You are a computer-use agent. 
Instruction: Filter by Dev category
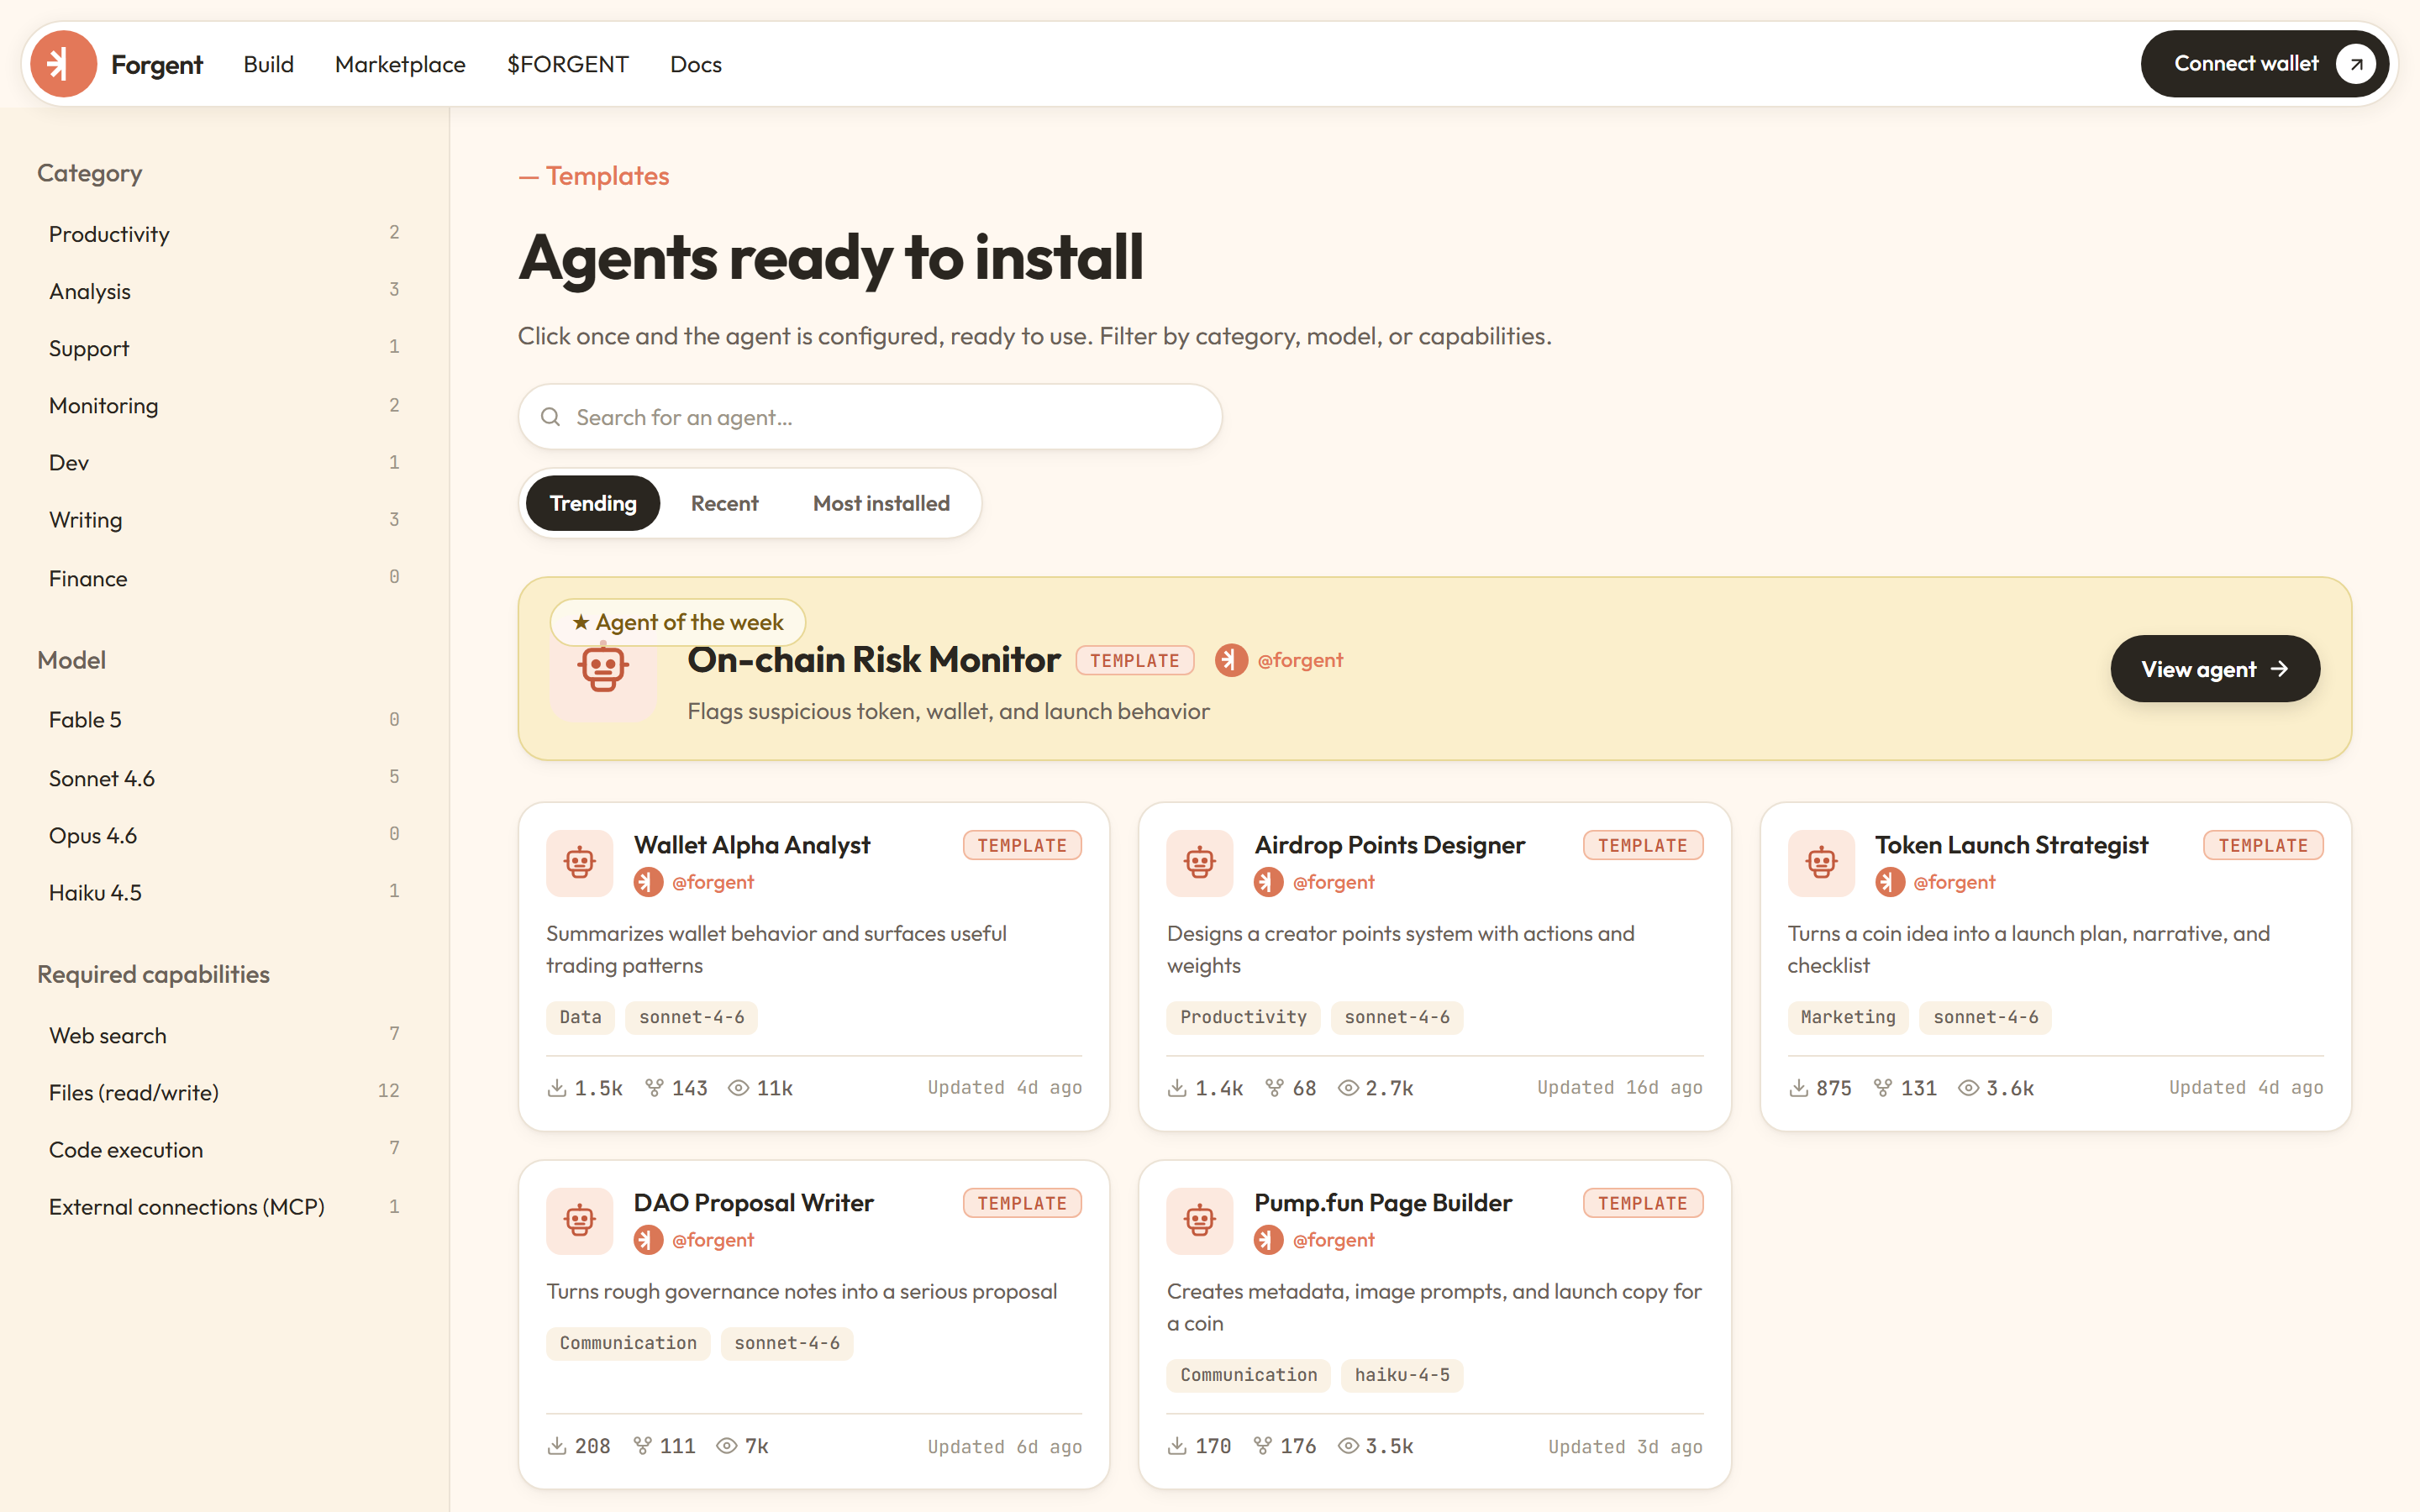pyautogui.click(x=224, y=462)
